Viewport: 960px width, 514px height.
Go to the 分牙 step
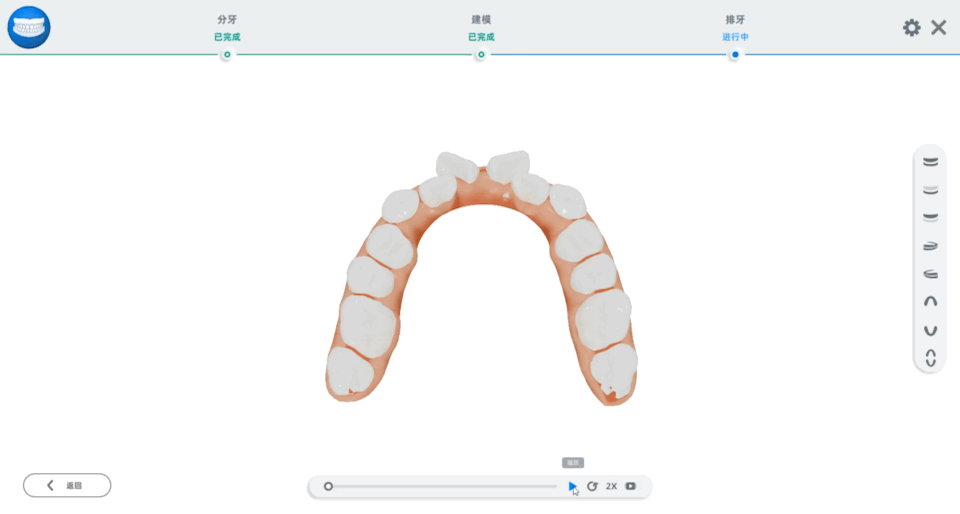[x=227, y=55]
